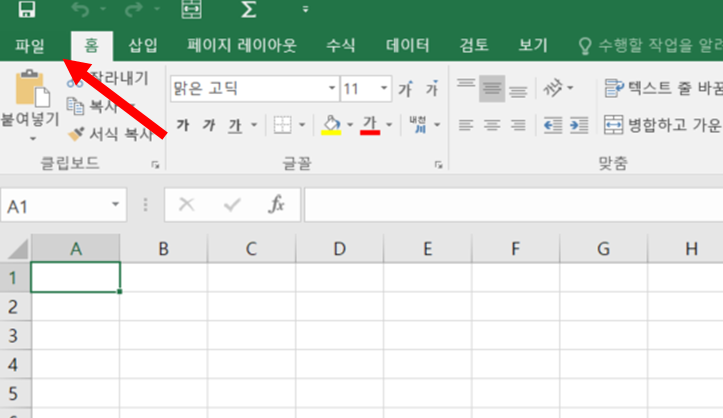Click the center horizontally icon
Image resolution: width=723 pixels, height=418 pixels.
click(492, 125)
